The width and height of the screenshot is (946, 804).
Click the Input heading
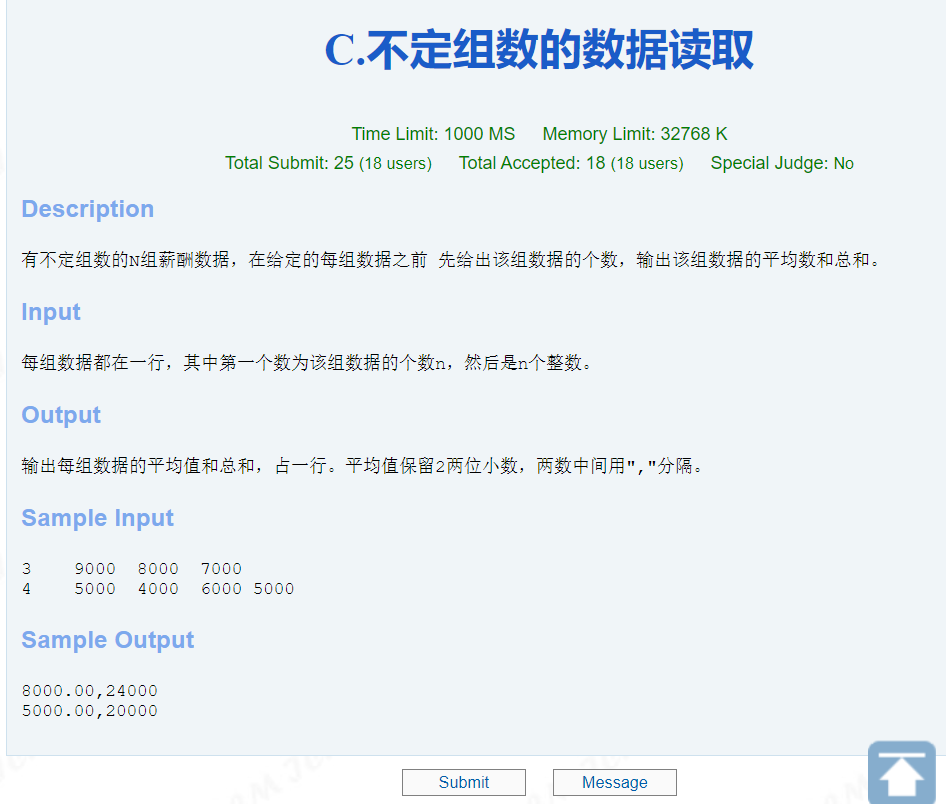[x=51, y=312]
